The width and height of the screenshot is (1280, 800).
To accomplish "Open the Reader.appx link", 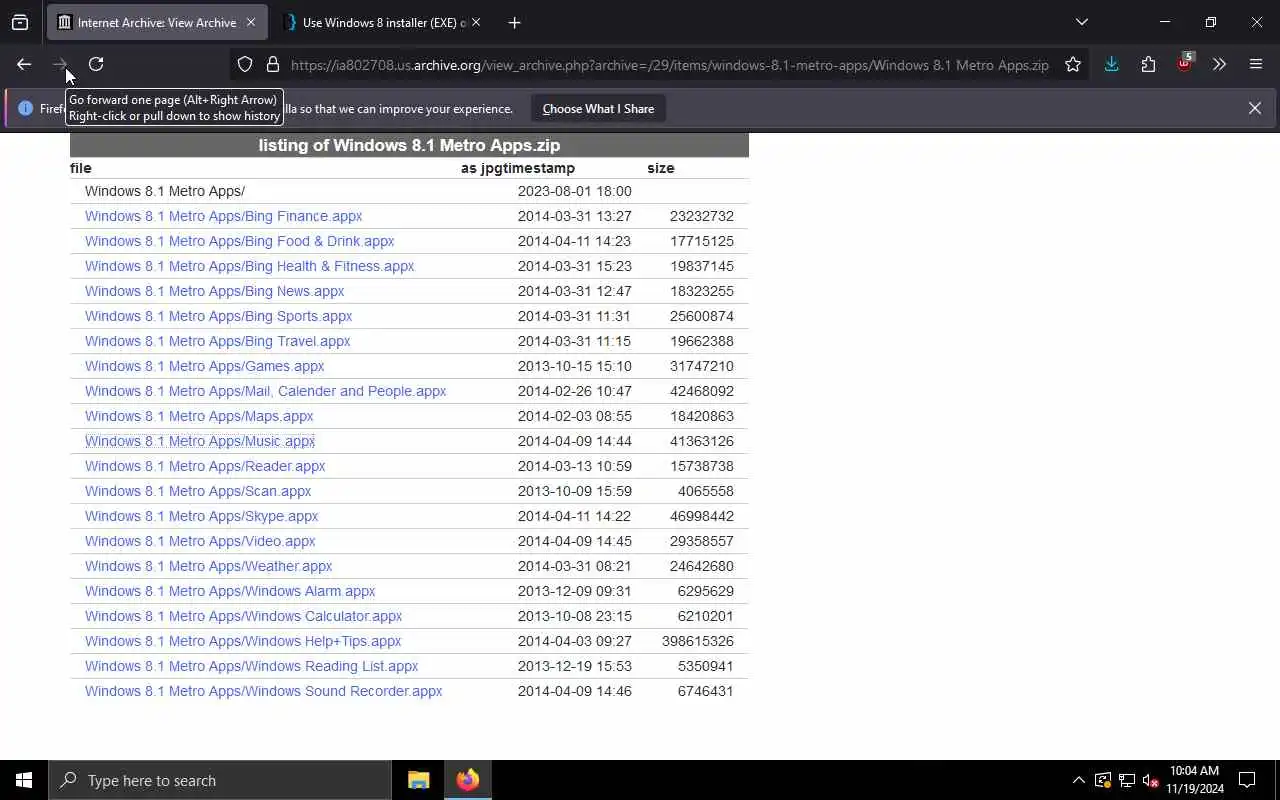I will 205,466.
